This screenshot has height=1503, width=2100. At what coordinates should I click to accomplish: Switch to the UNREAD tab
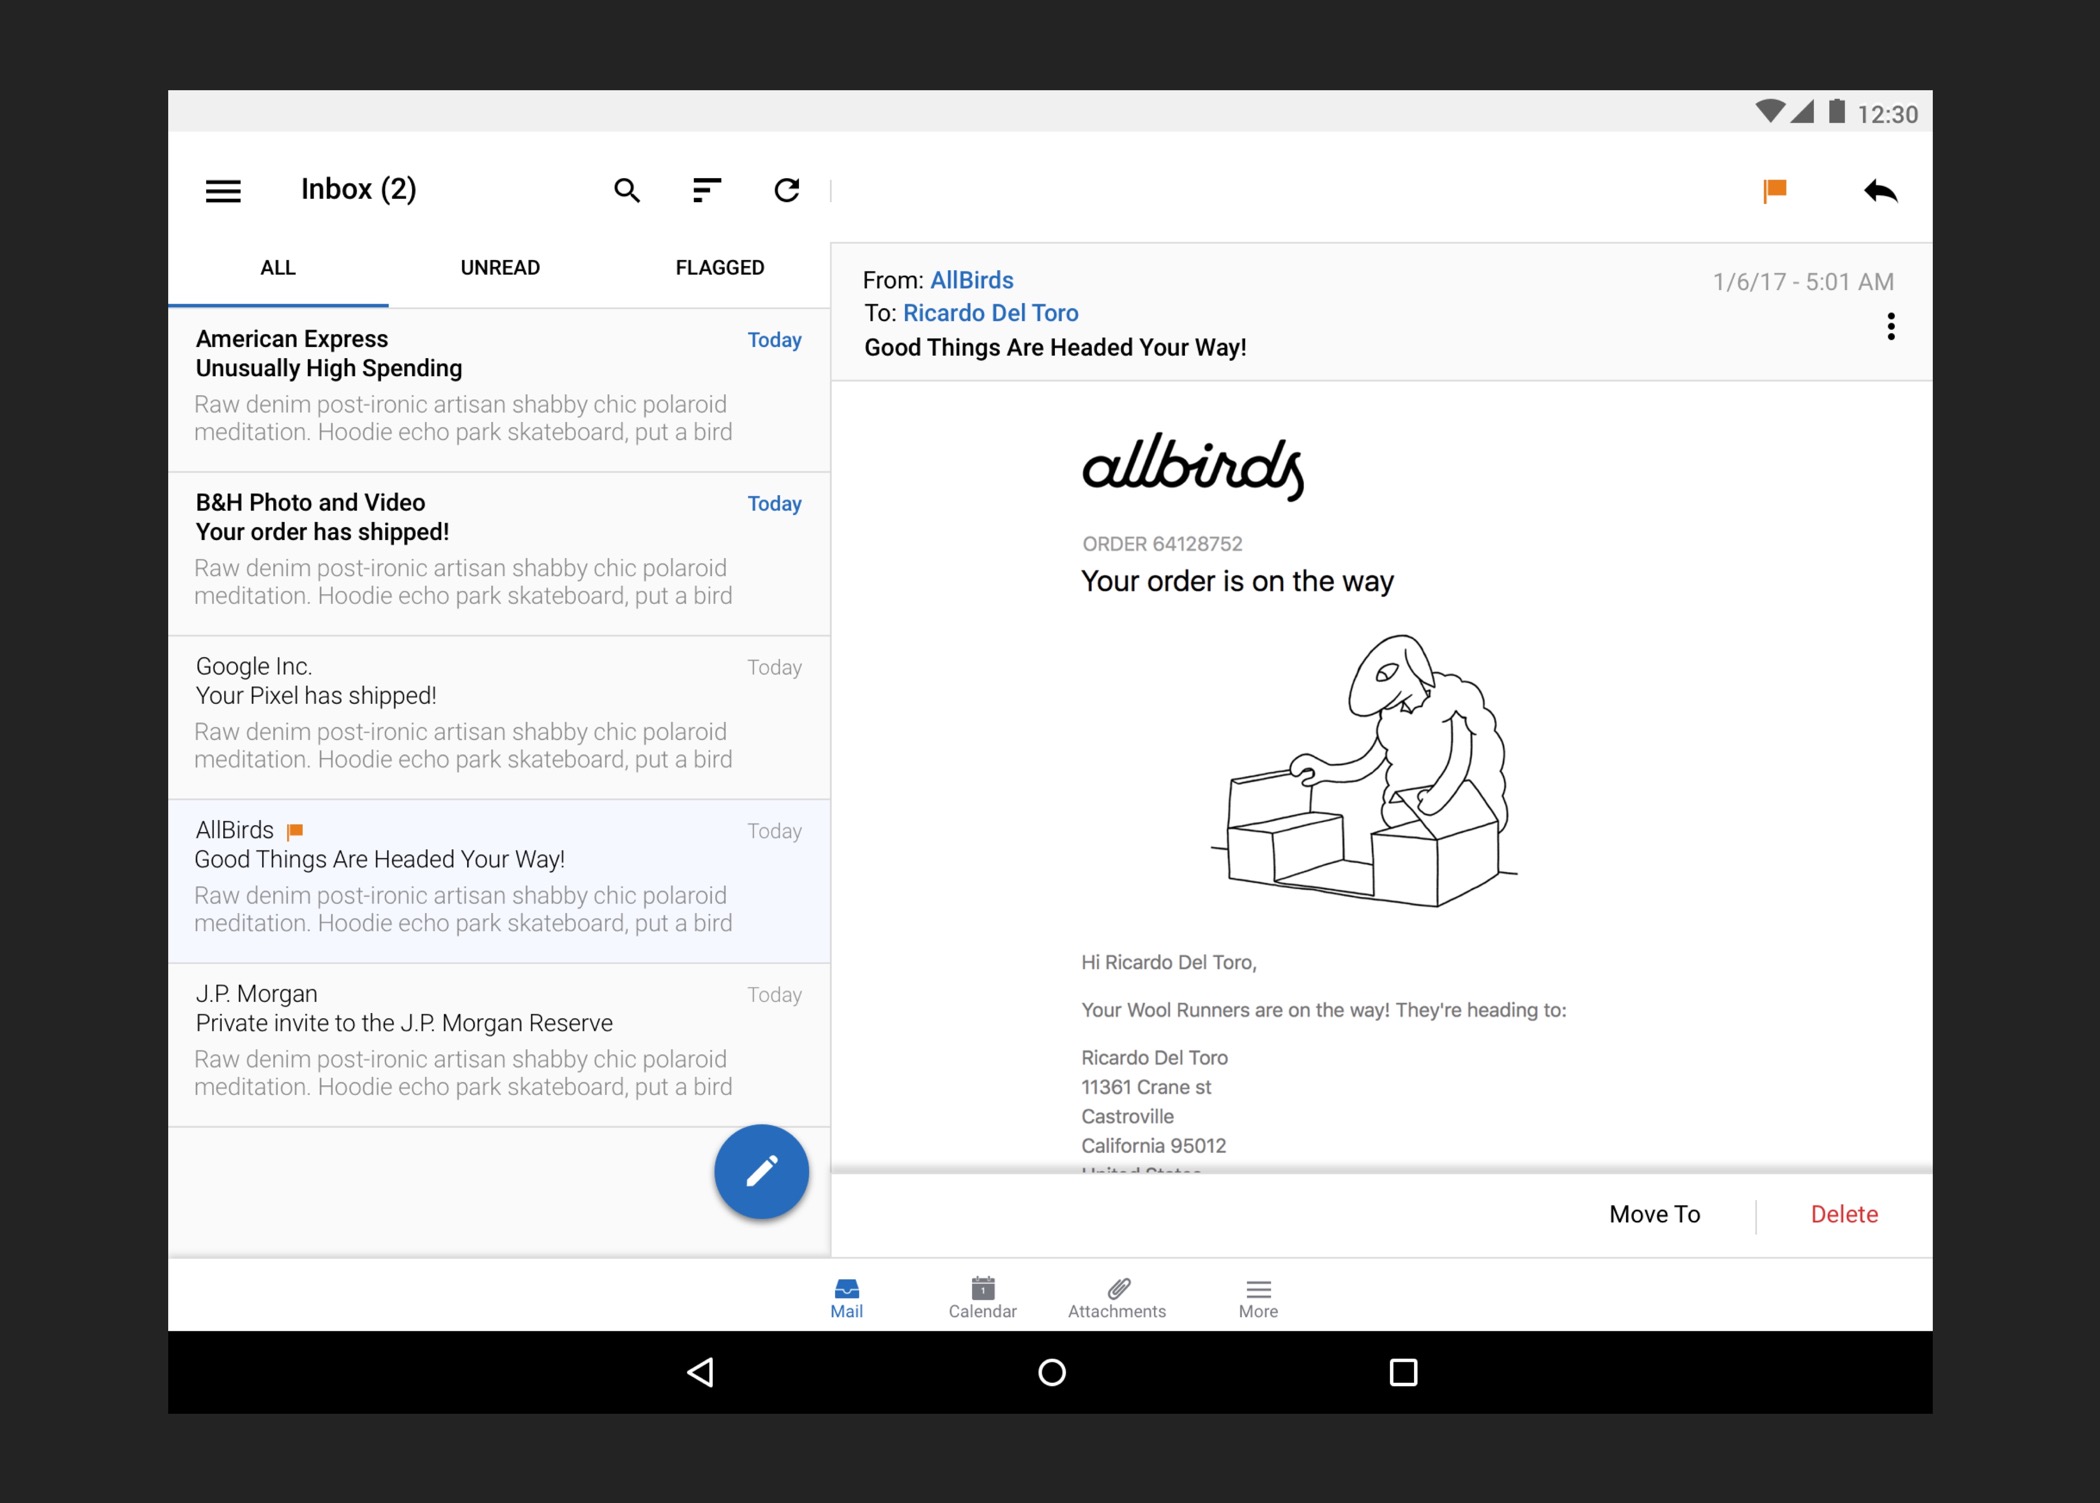click(x=500, y=268)
